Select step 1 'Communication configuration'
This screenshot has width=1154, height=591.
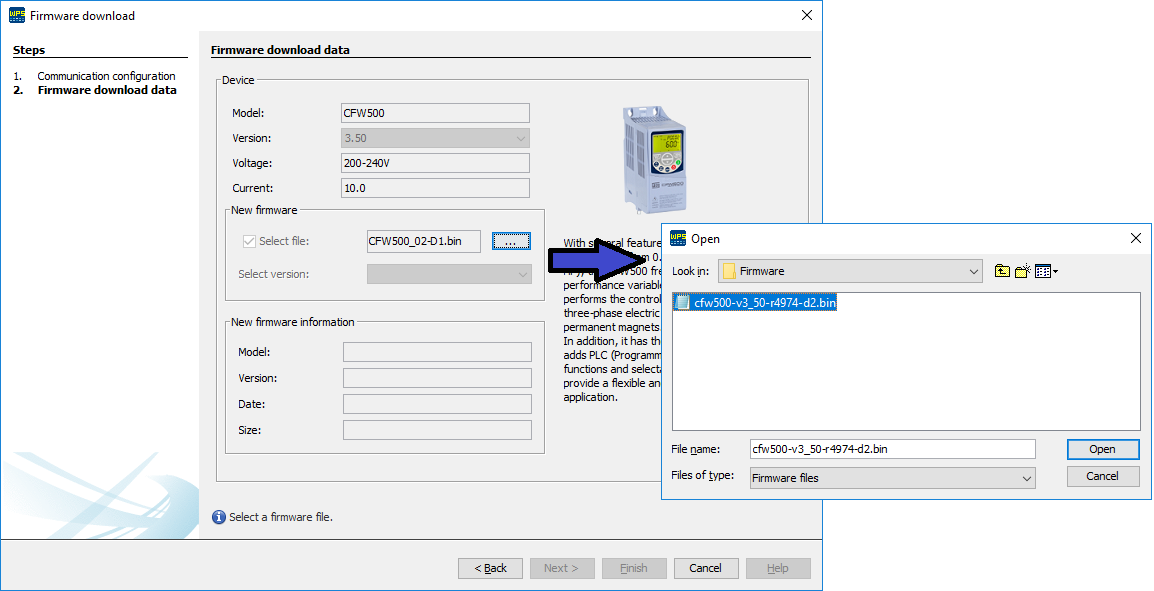tap(106, 75)
